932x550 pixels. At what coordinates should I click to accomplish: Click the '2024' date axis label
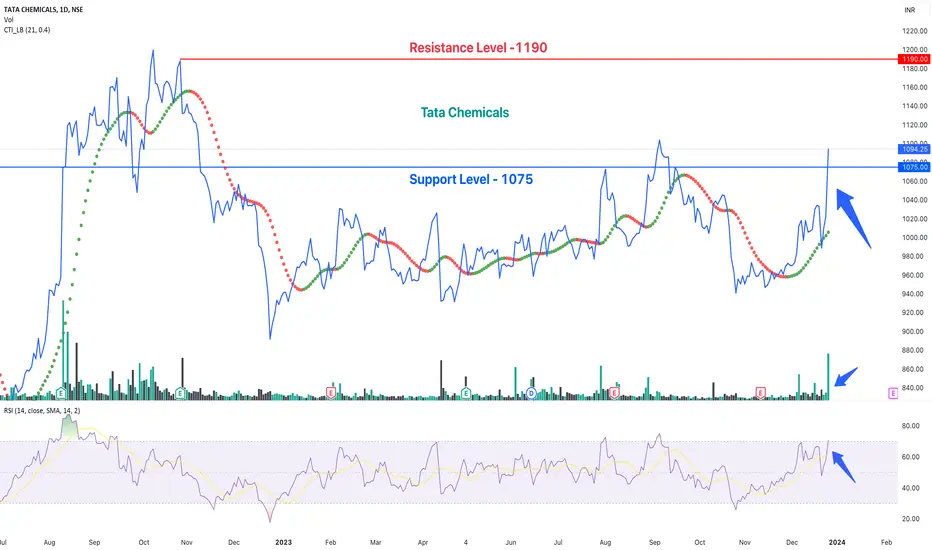[837, 542]
